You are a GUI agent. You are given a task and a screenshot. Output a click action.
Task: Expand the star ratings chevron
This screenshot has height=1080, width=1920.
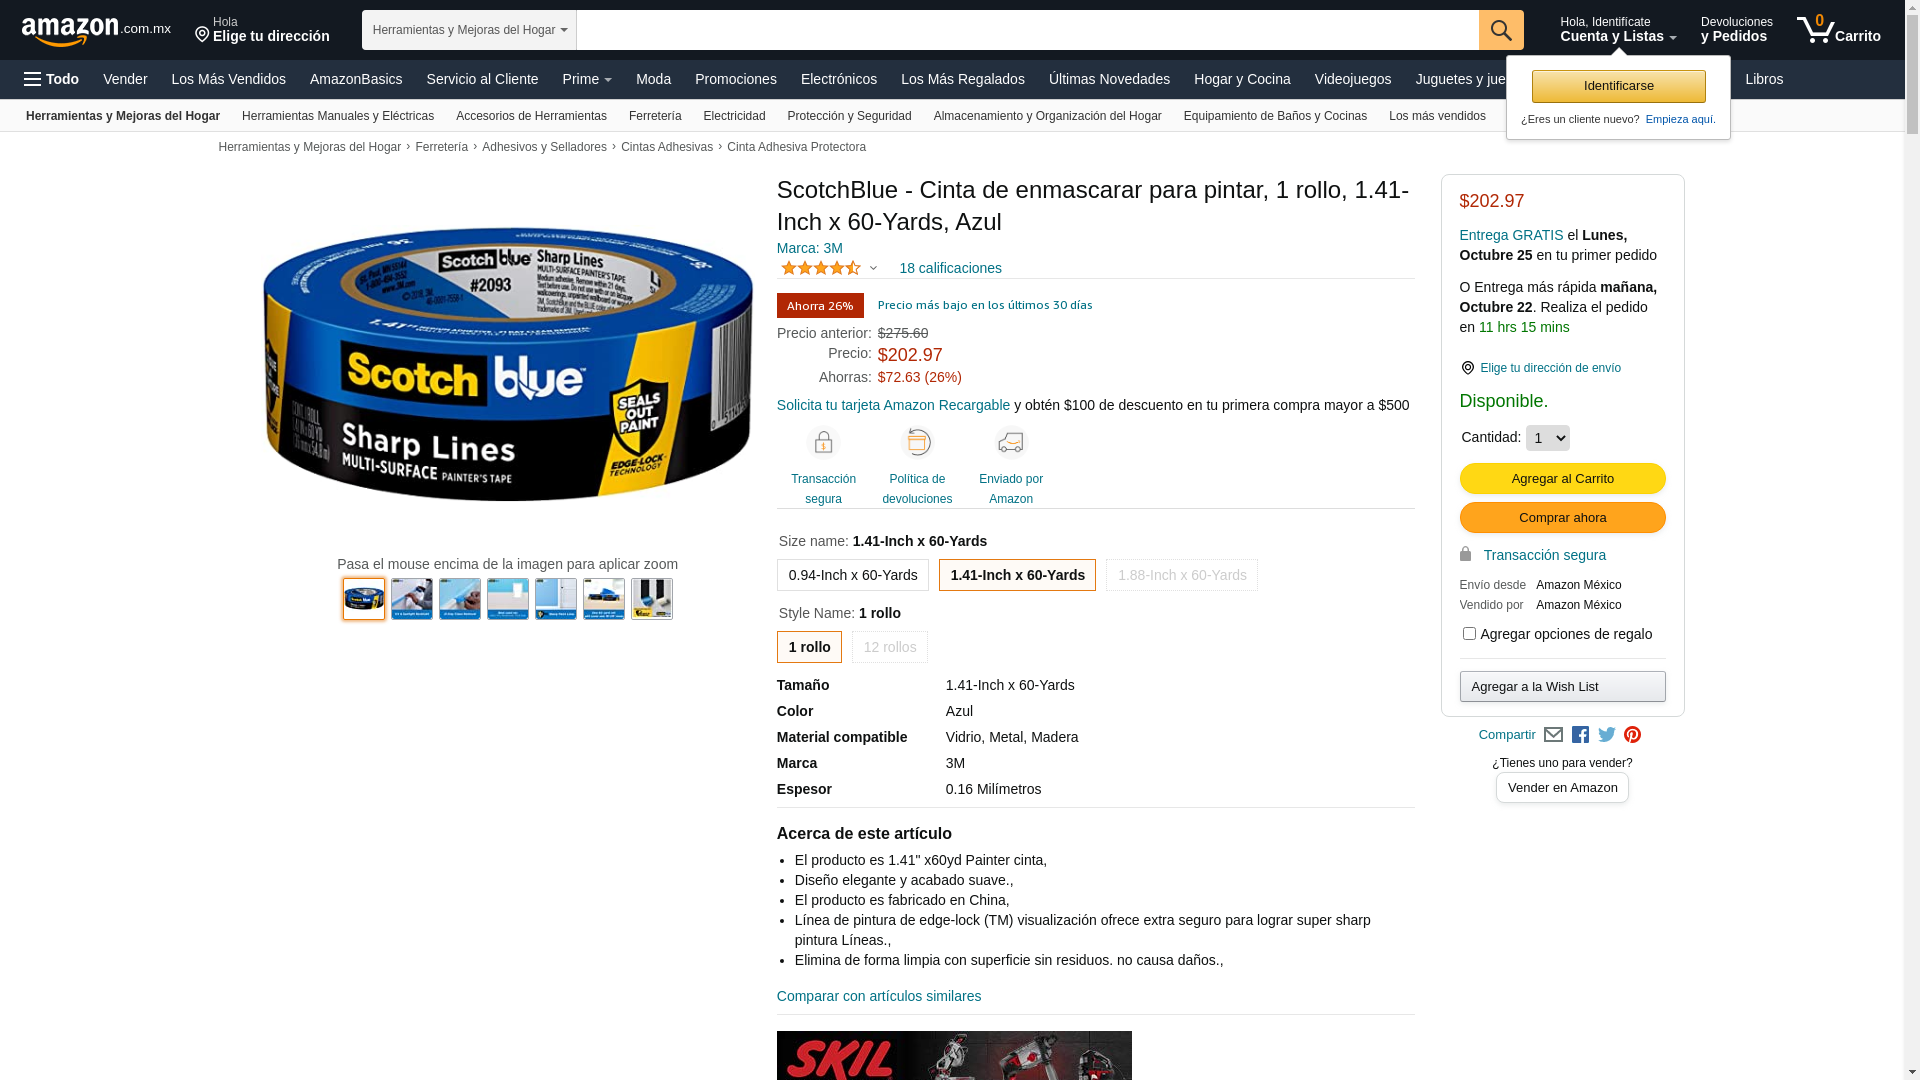(873, 268)
